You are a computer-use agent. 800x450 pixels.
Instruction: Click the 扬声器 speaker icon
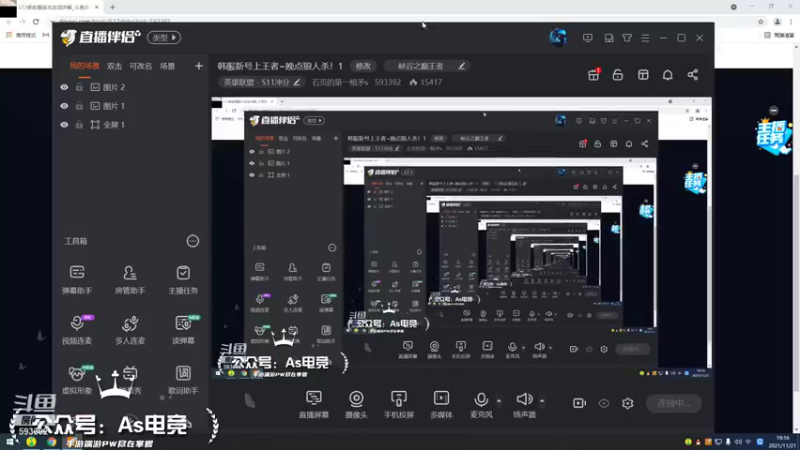pos(524,399)
